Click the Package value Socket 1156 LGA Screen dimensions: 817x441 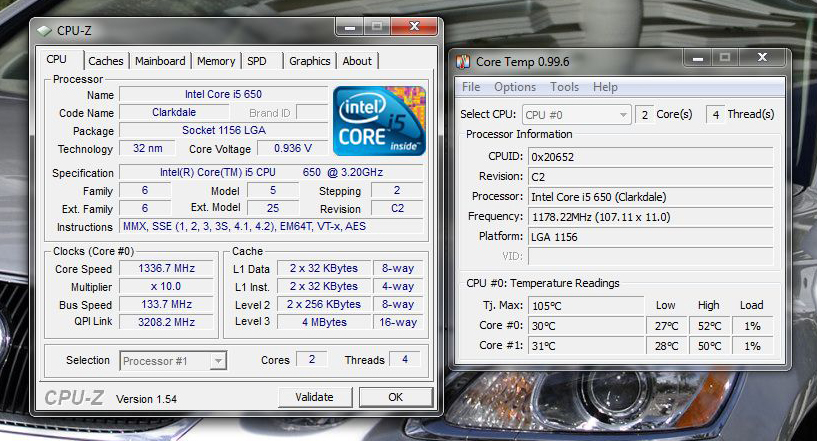pos(224,130)
